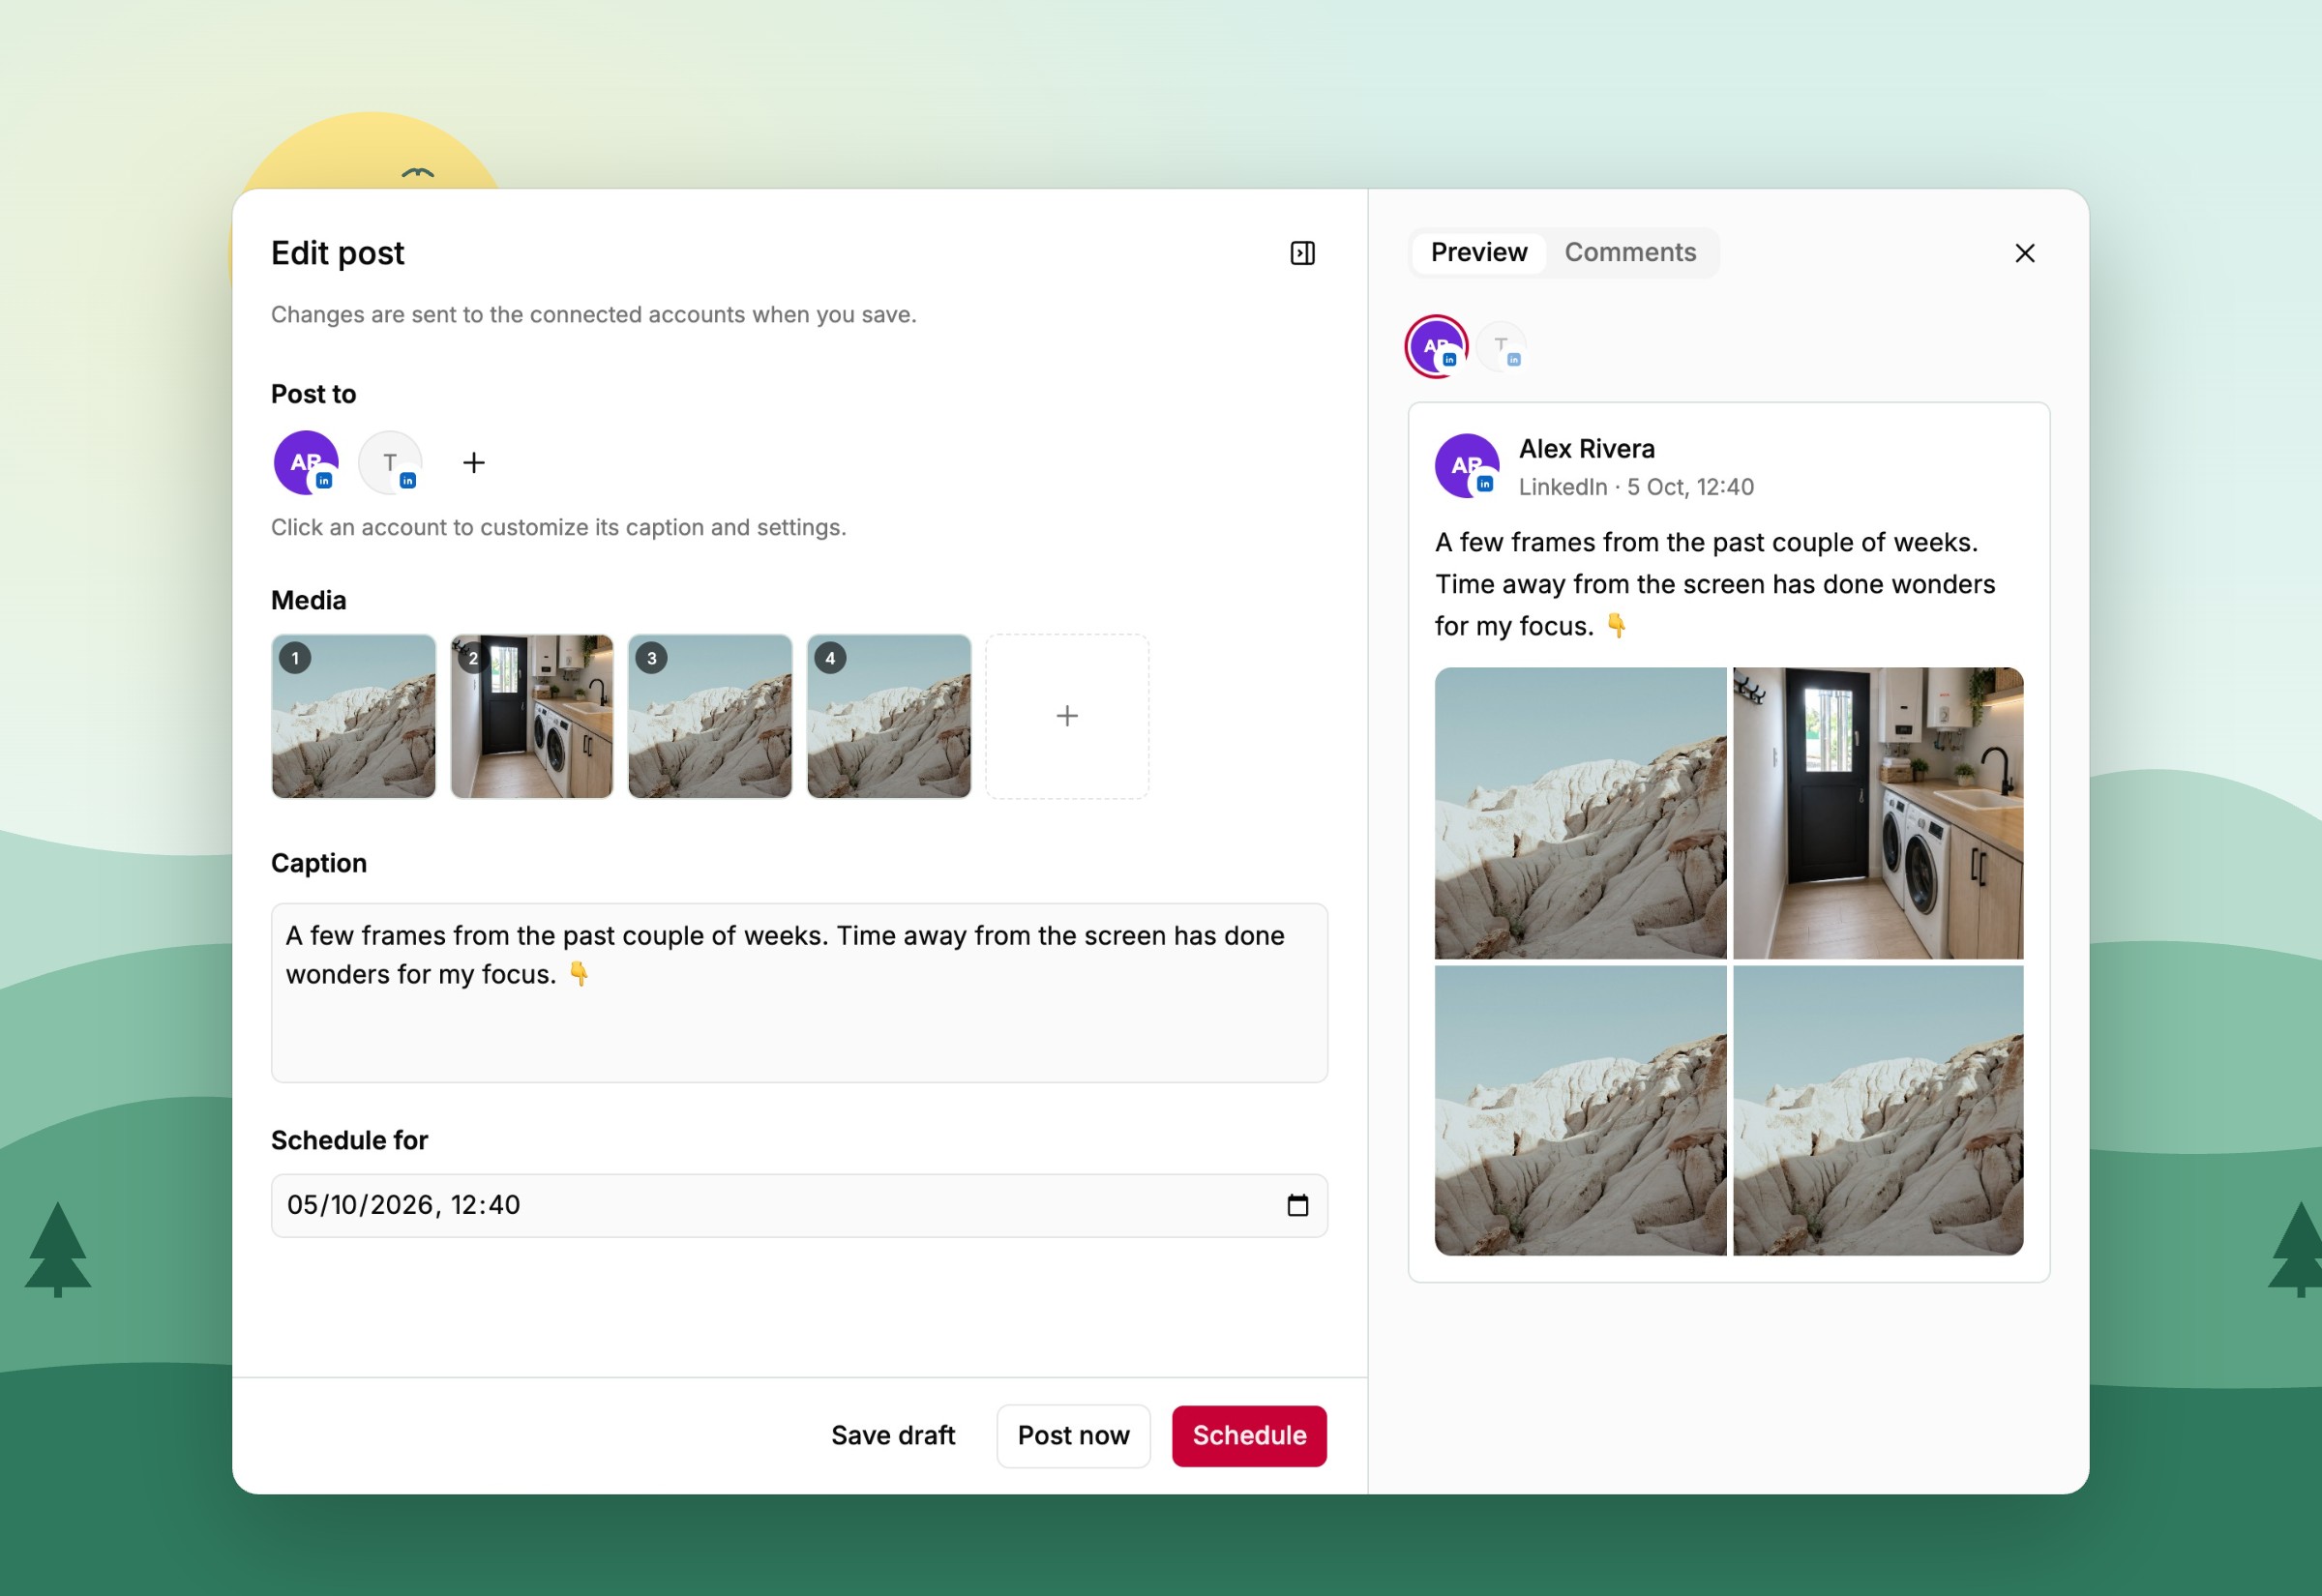The image size is (2322, 1596).
Task: Click the Post now button
Action: pos(1073,1435)
